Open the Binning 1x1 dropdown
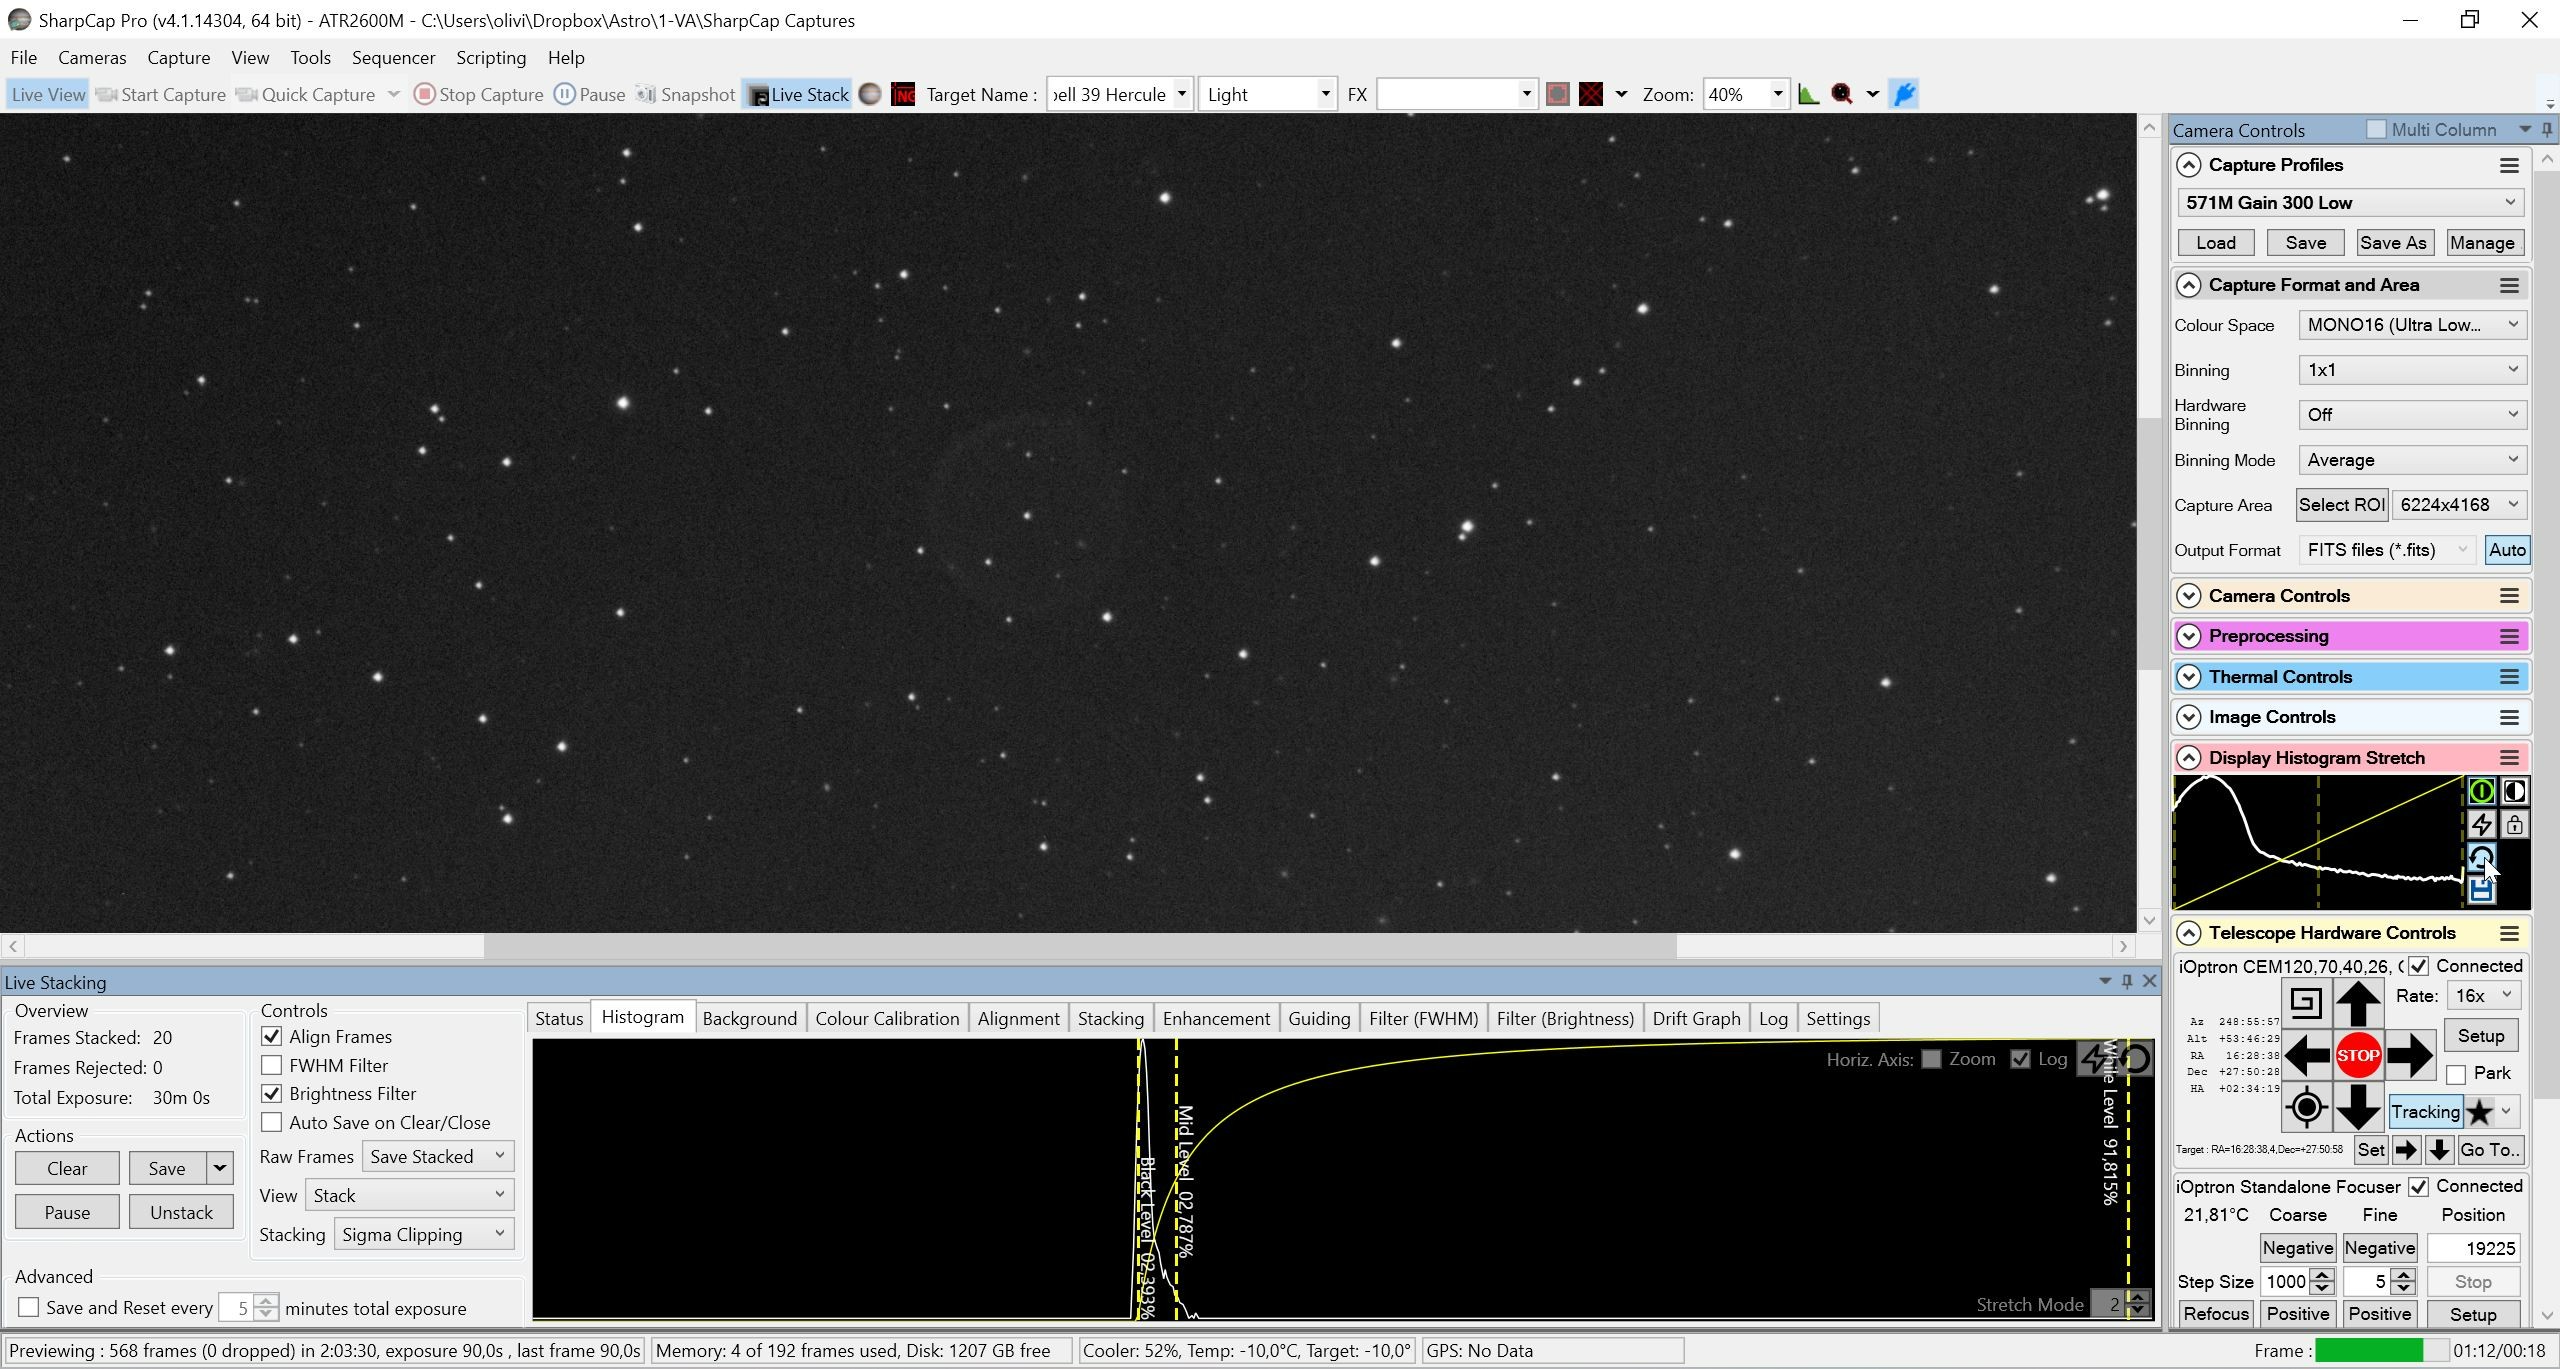The height and width of the screenshot is (1369, 2560). 2412,370
